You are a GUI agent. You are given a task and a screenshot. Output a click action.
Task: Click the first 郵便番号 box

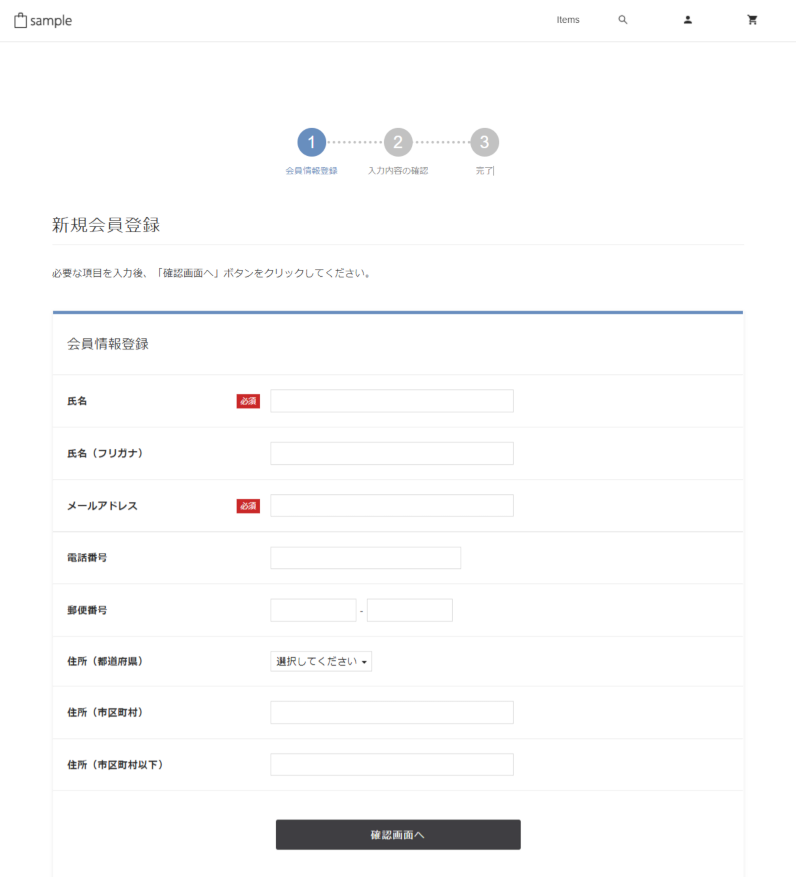pos(313,610)
